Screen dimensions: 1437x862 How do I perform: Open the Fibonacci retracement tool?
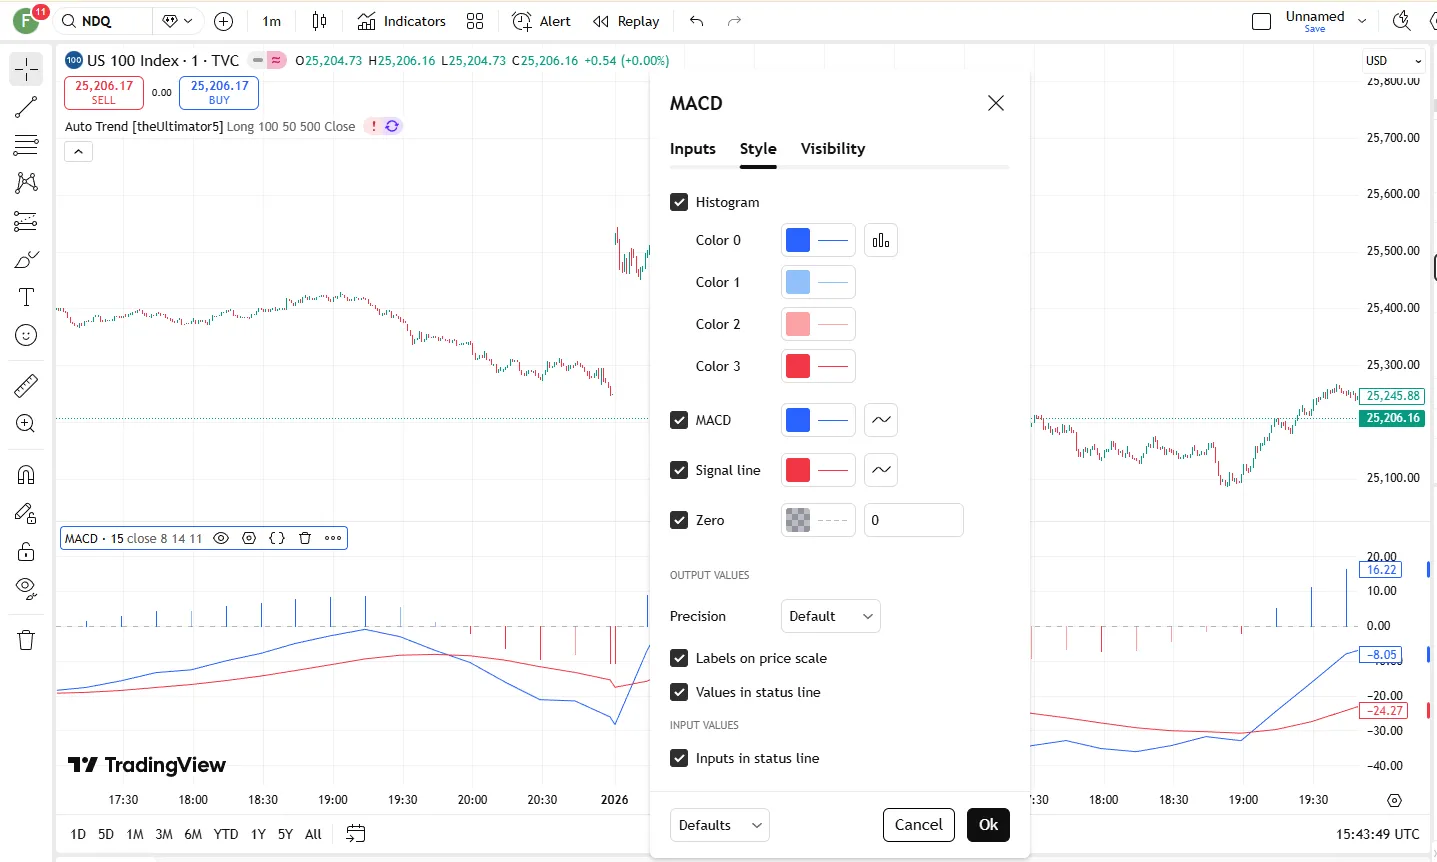point(26,145)
